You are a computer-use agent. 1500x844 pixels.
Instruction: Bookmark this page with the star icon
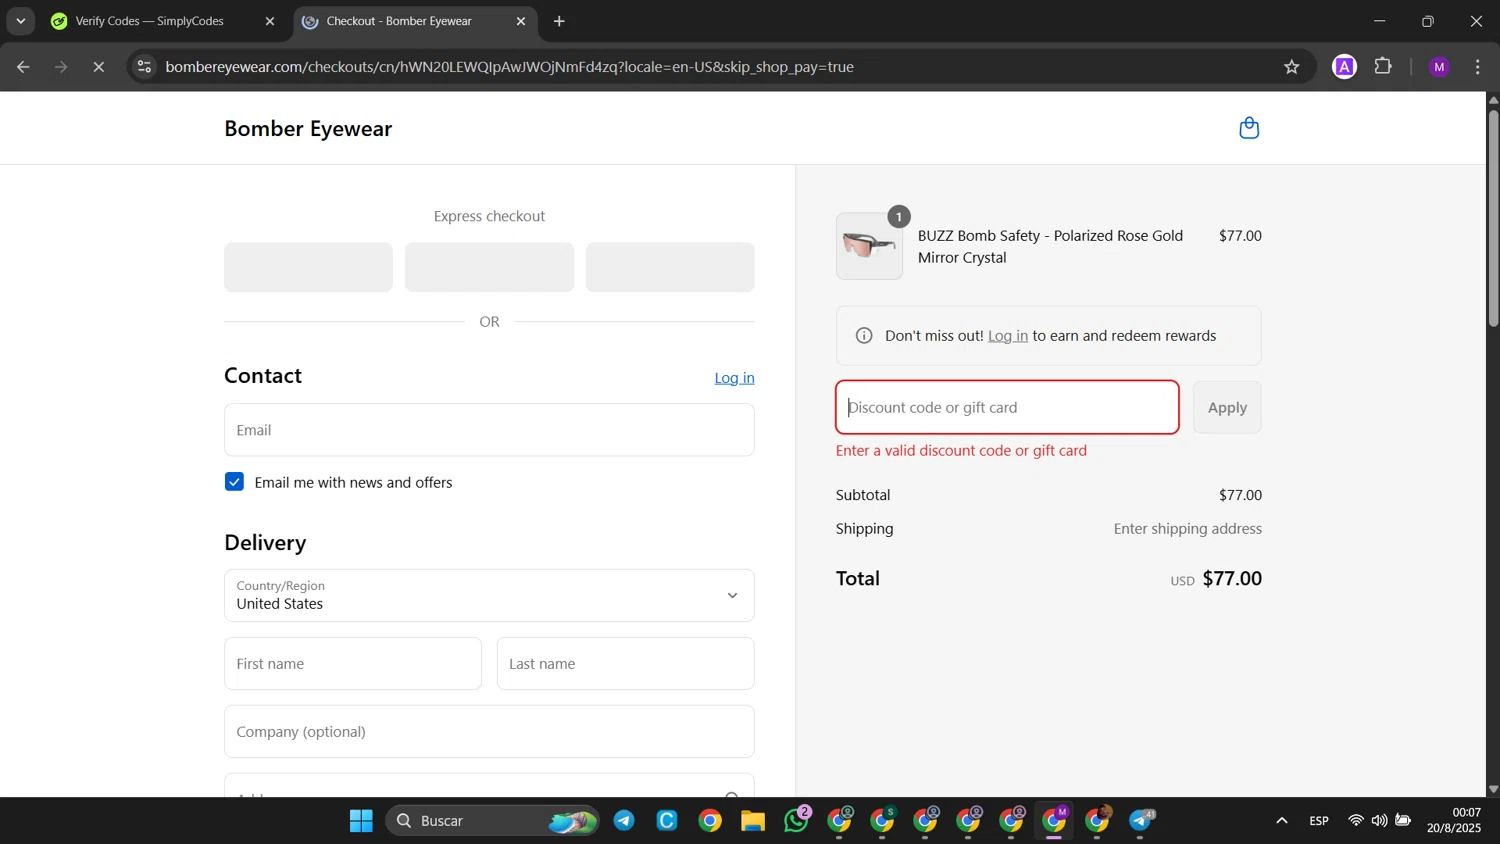[1291, 67]
